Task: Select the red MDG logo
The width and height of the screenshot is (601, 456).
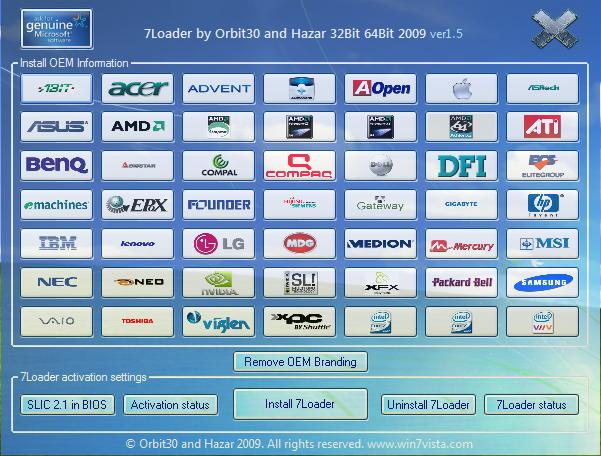Action: click(299, 244)
